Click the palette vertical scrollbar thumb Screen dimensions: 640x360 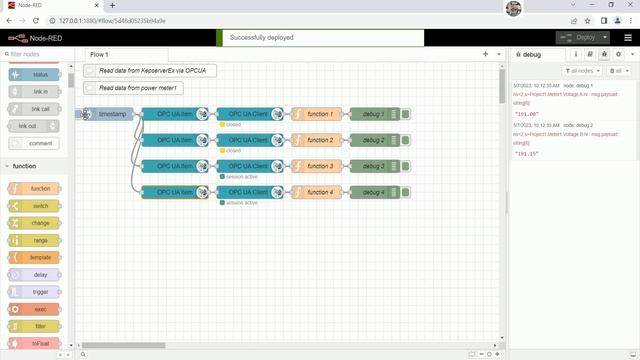[71, 80]
